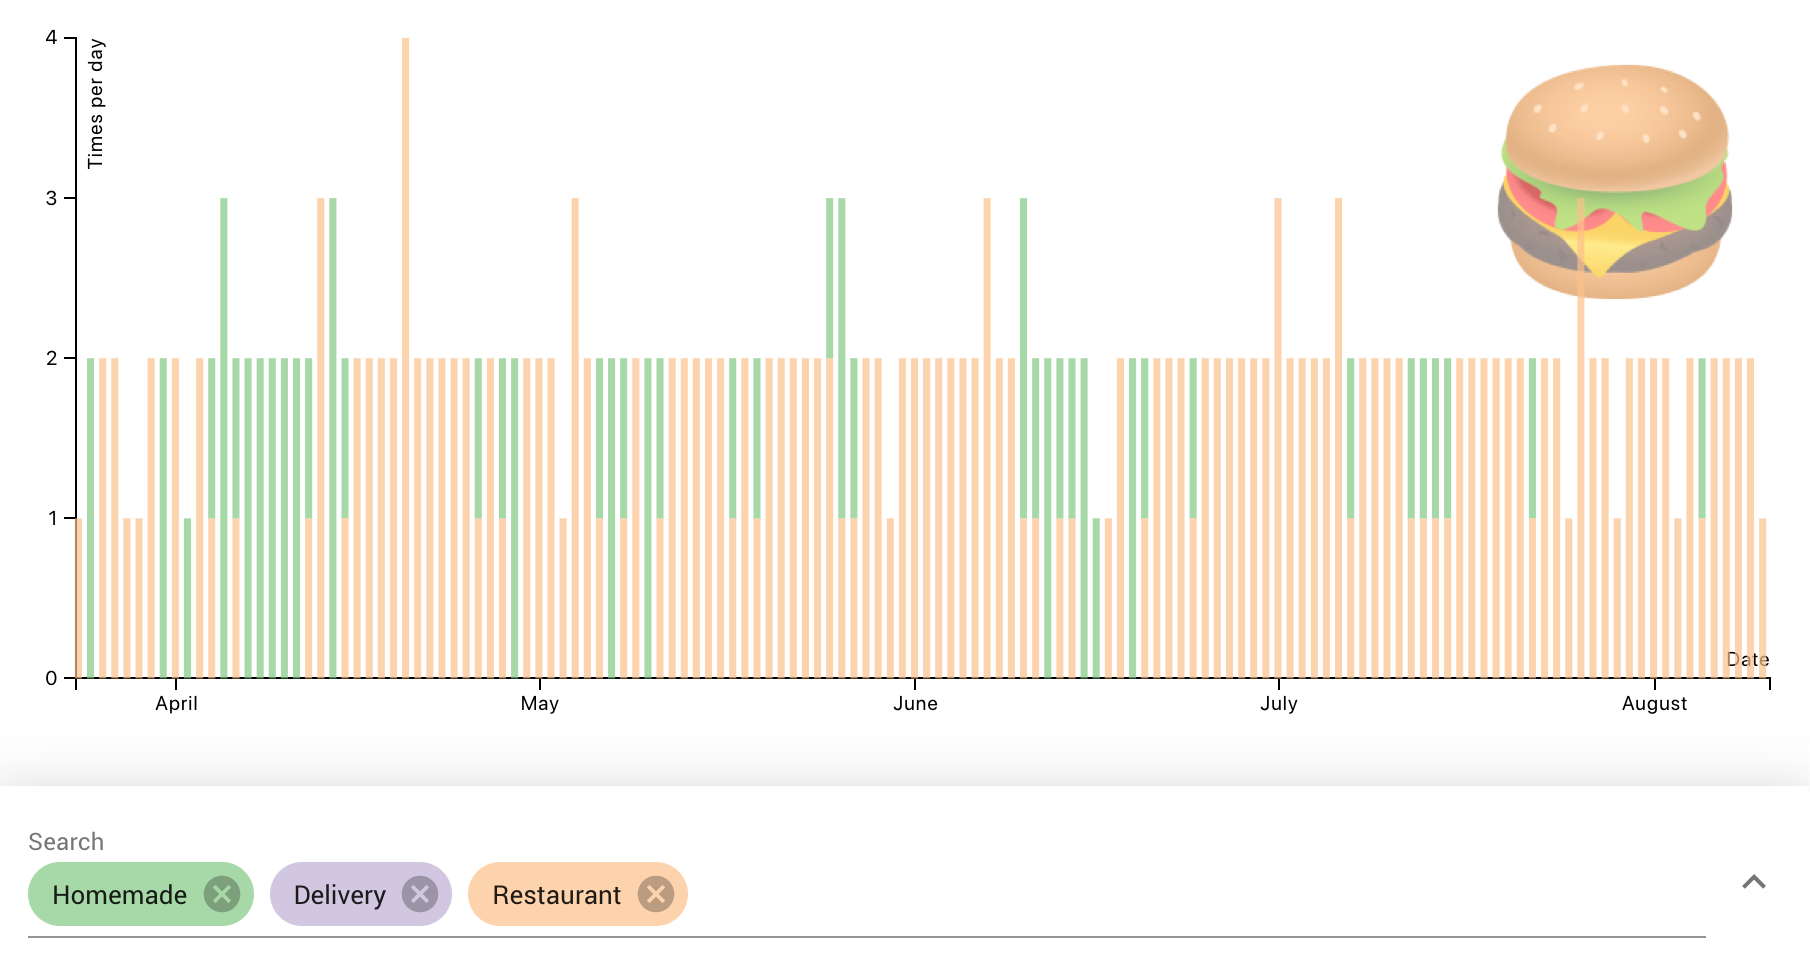Click the 4 tick on the vertical axis
This screenshot has width=1810, height=962.
pos(51,38)
